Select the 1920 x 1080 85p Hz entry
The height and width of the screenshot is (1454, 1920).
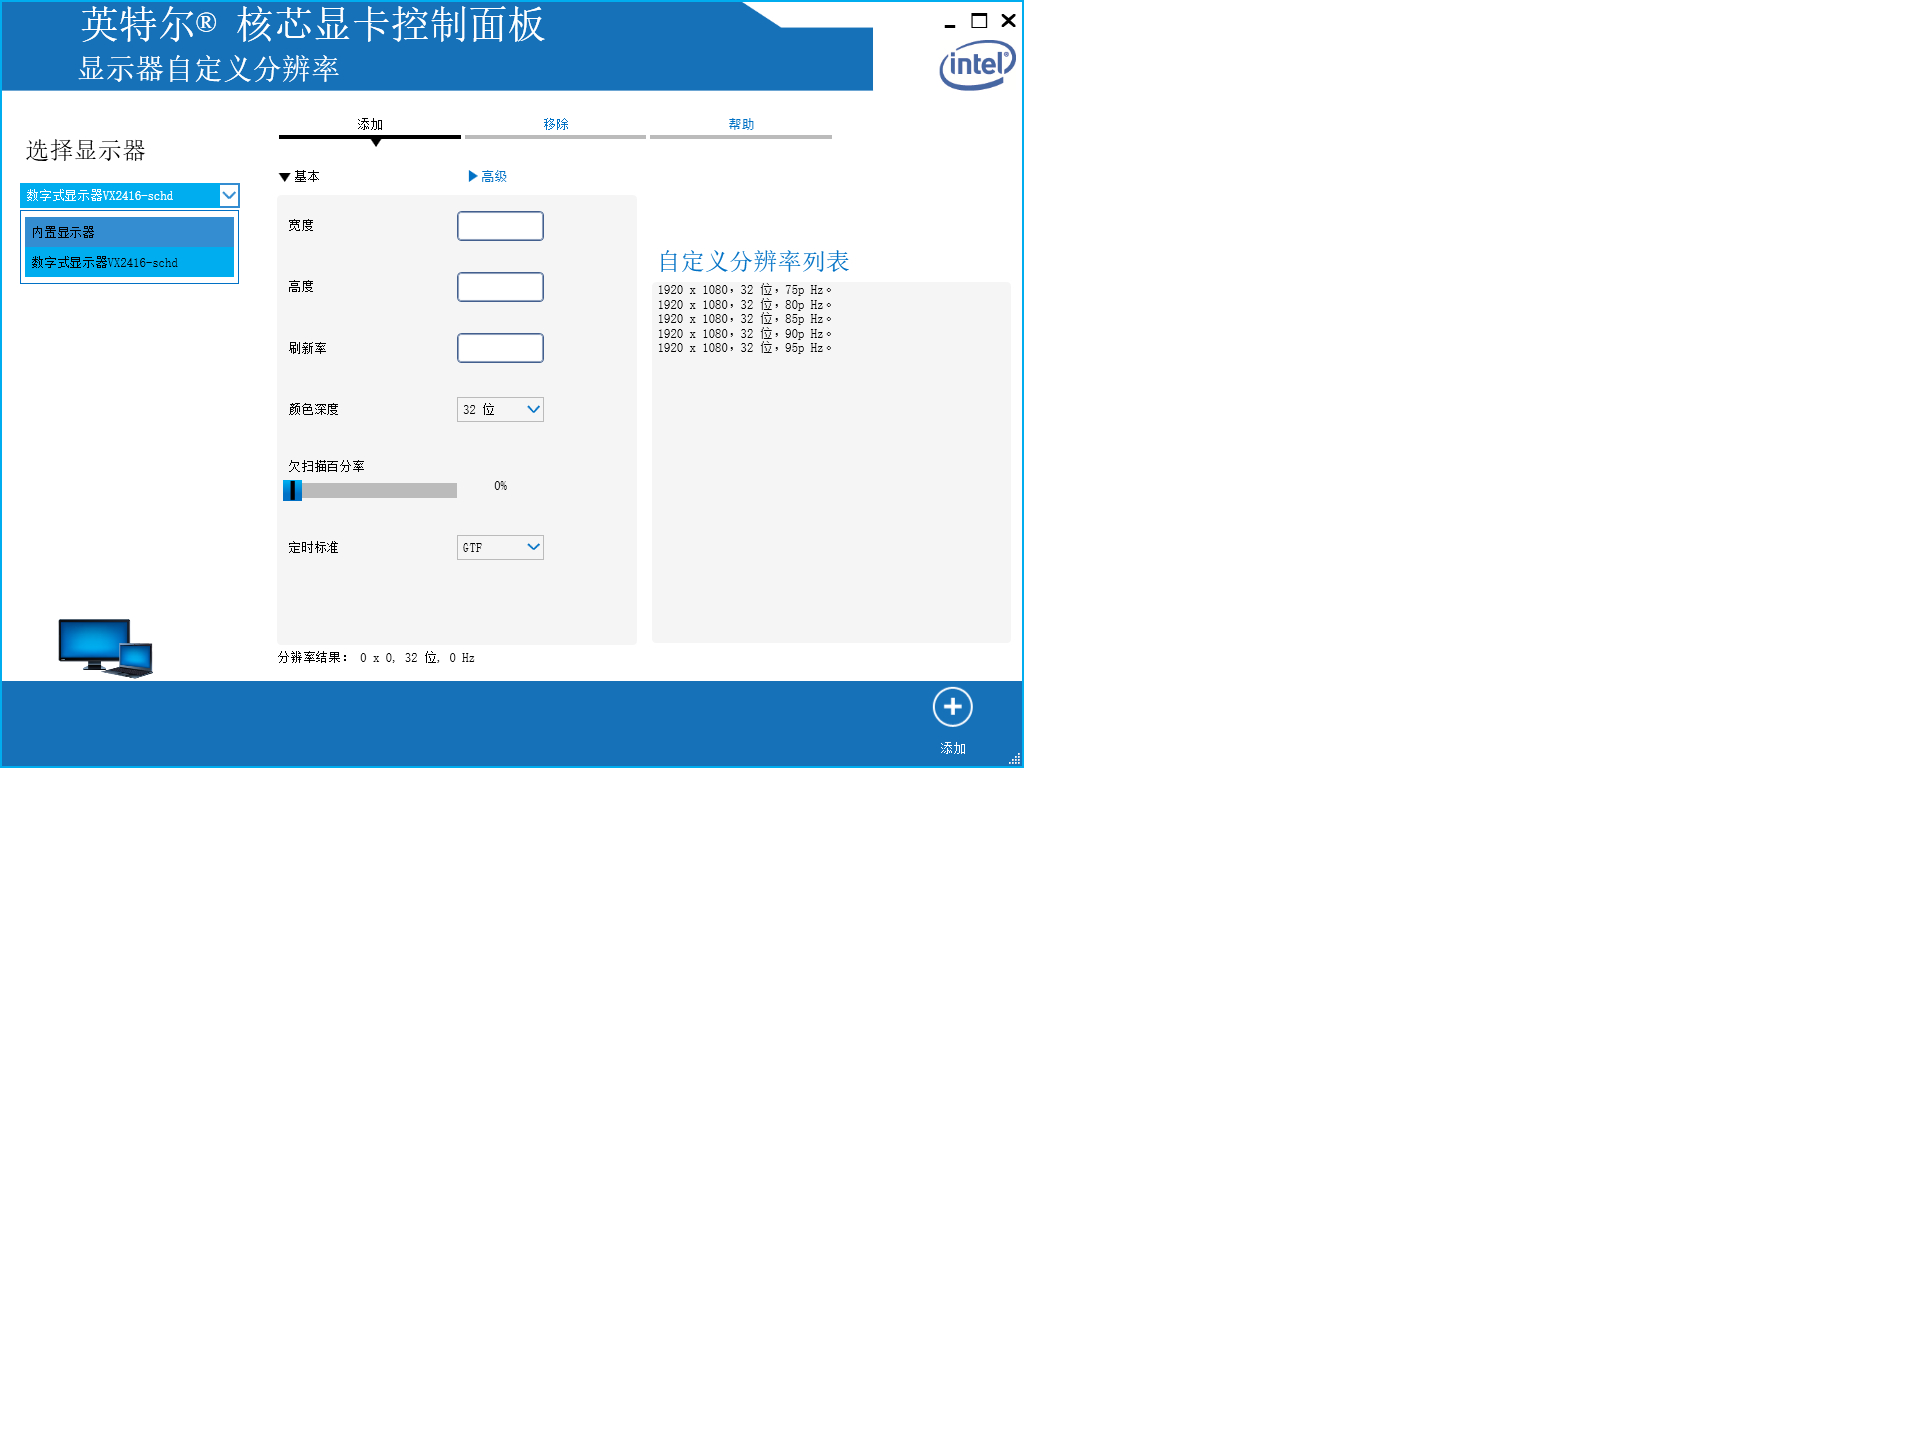click(x=744, y=319)
